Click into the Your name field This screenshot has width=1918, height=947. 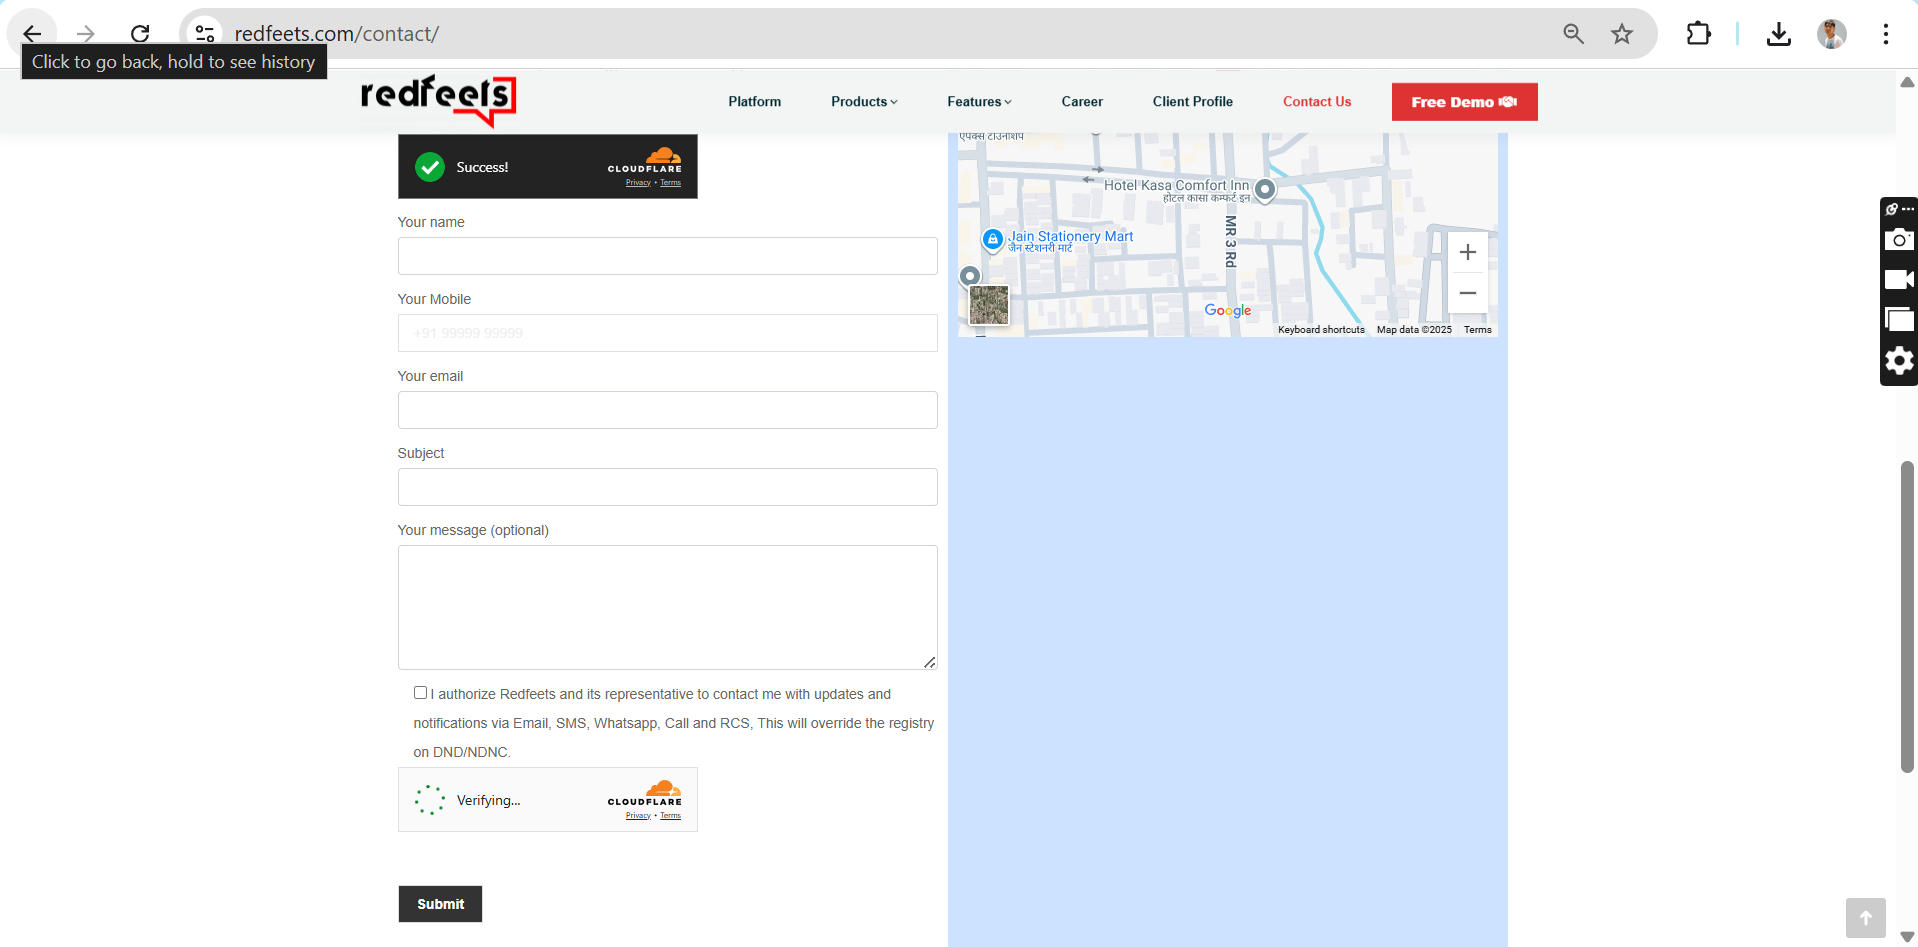pos(667,256)
